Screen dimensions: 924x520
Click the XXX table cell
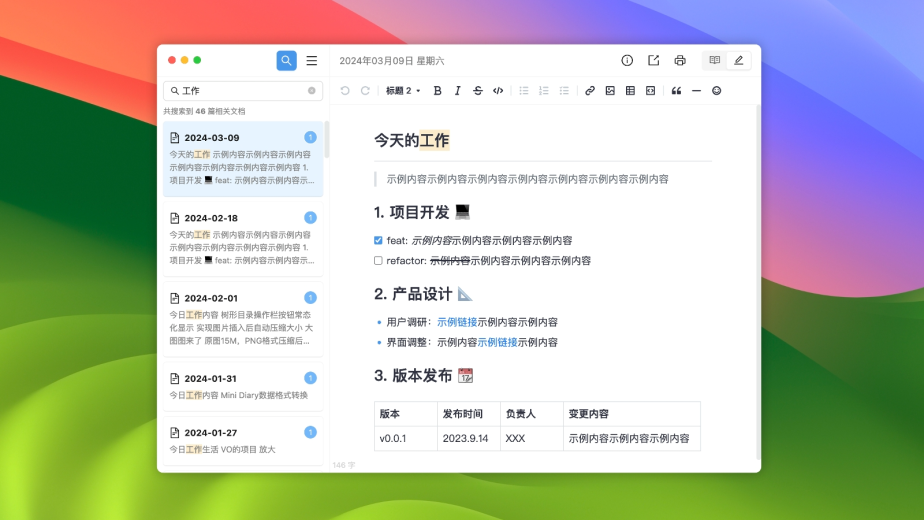[532, 439]
